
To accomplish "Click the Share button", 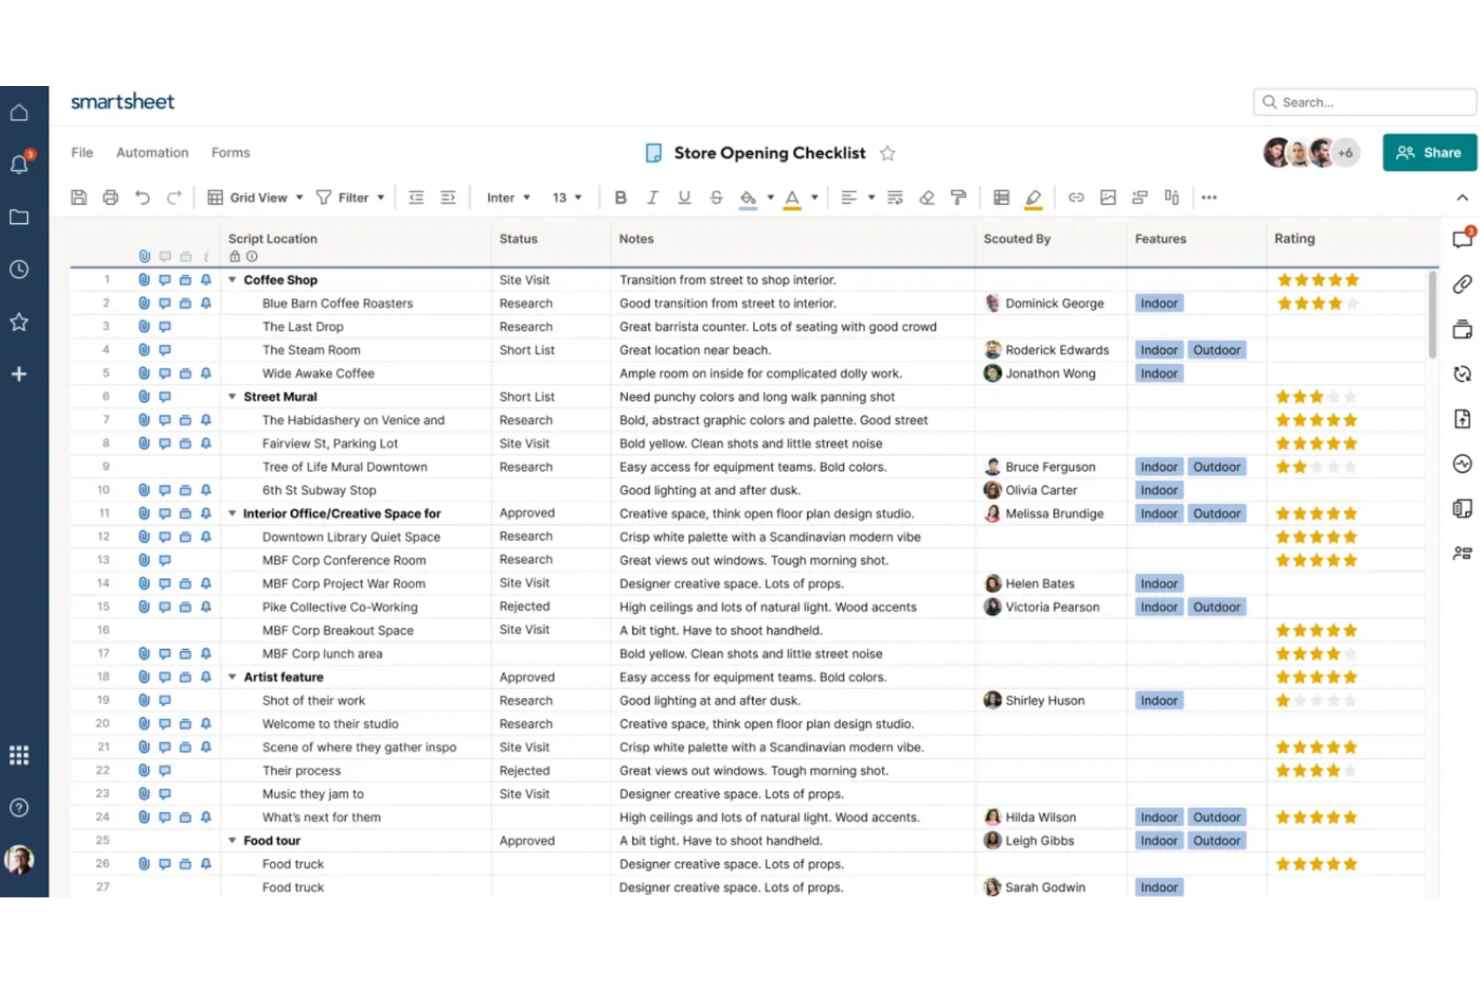I will [1430, 153].
